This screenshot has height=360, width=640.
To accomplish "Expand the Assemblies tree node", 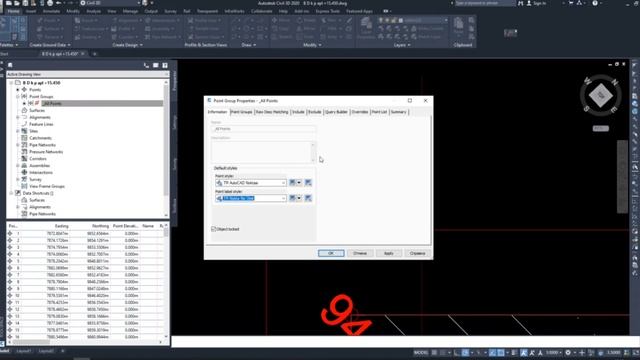I will tap(18, 166).
